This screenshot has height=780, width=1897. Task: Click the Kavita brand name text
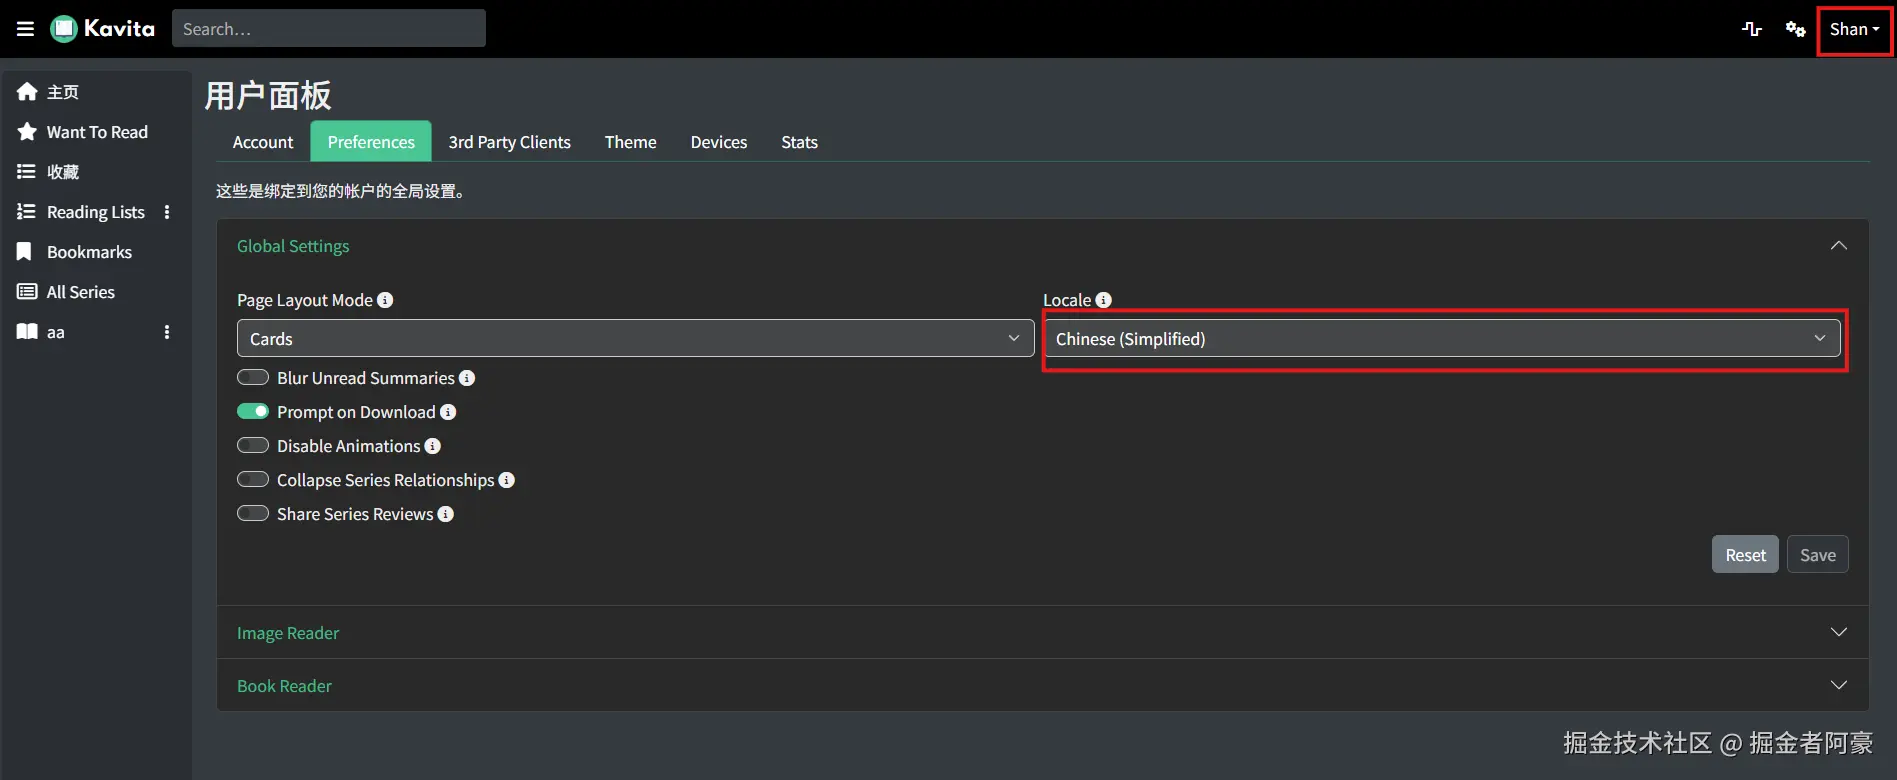119,29
